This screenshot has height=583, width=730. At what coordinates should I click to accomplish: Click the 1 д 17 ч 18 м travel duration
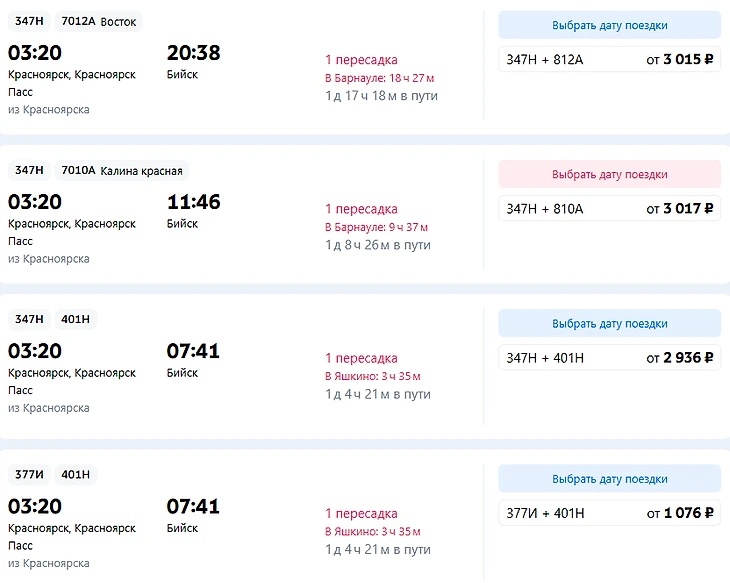tap(381, 96)
